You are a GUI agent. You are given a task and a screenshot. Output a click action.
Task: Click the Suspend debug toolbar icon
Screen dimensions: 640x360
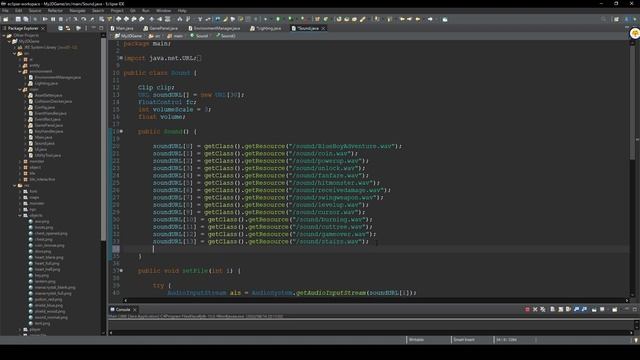pos(53,19)
